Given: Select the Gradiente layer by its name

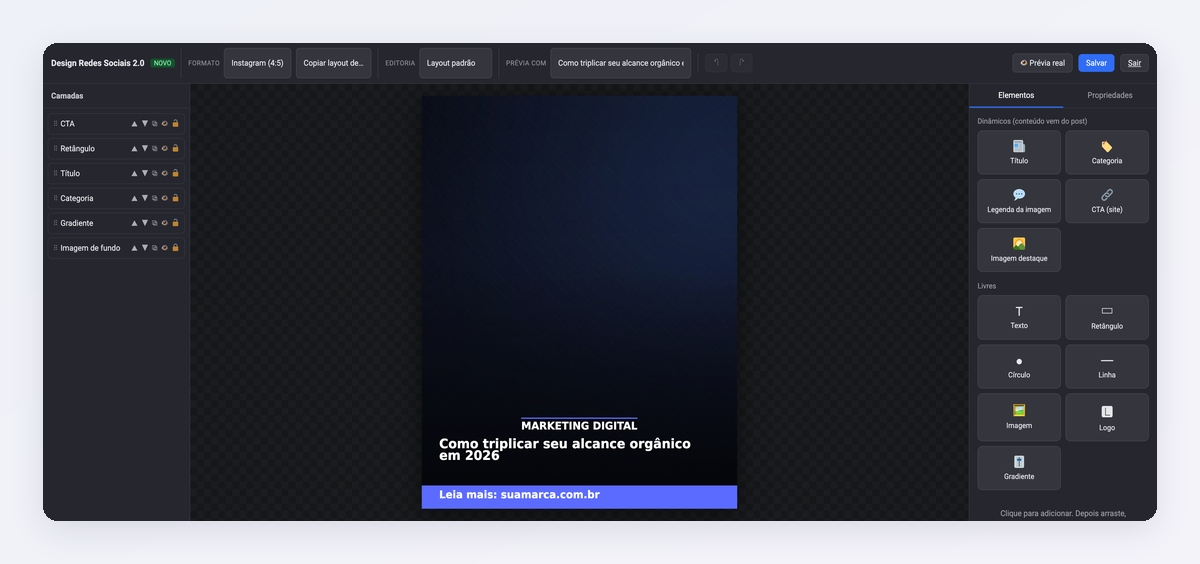Looking at the screenshot, I should pyautogui.click(x=77, y=223).
